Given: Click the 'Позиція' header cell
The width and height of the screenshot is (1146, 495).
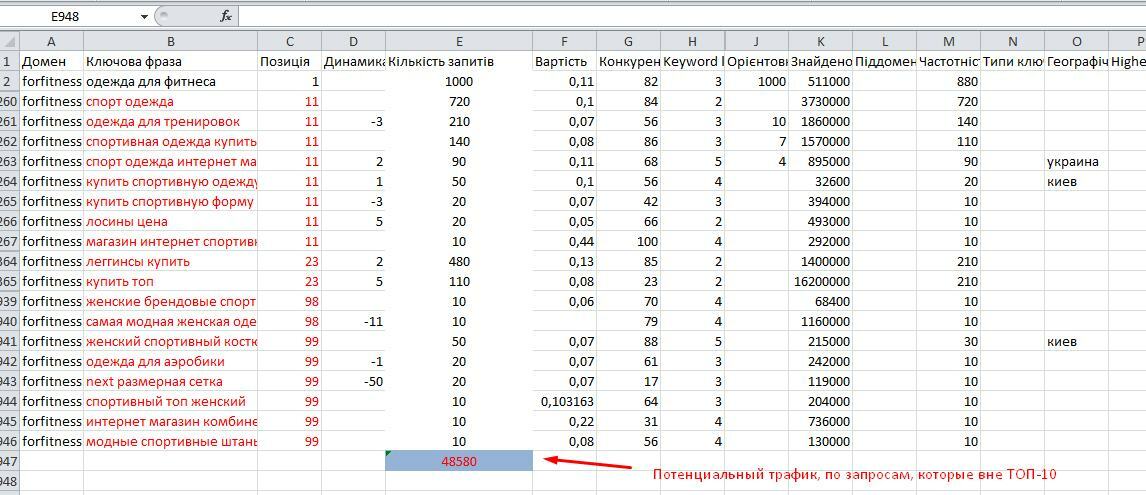Looking at the screenshot, I should pos(289,62).
